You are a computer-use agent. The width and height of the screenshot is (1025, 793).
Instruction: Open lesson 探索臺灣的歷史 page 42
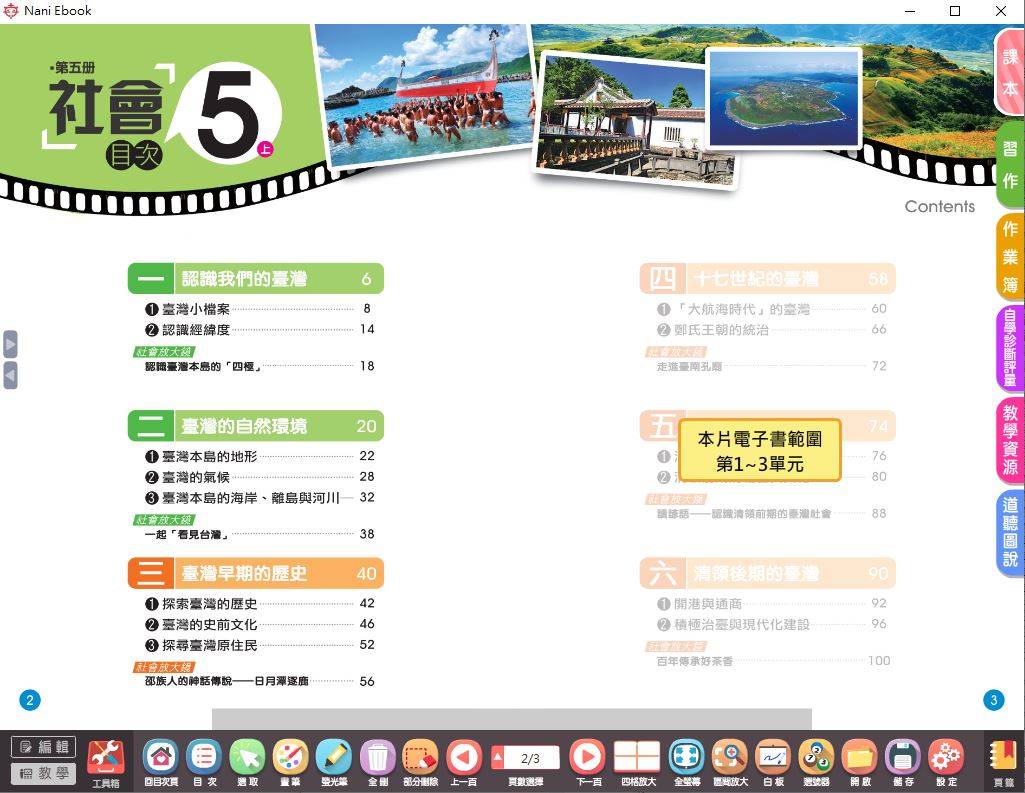tap(259, 603)
